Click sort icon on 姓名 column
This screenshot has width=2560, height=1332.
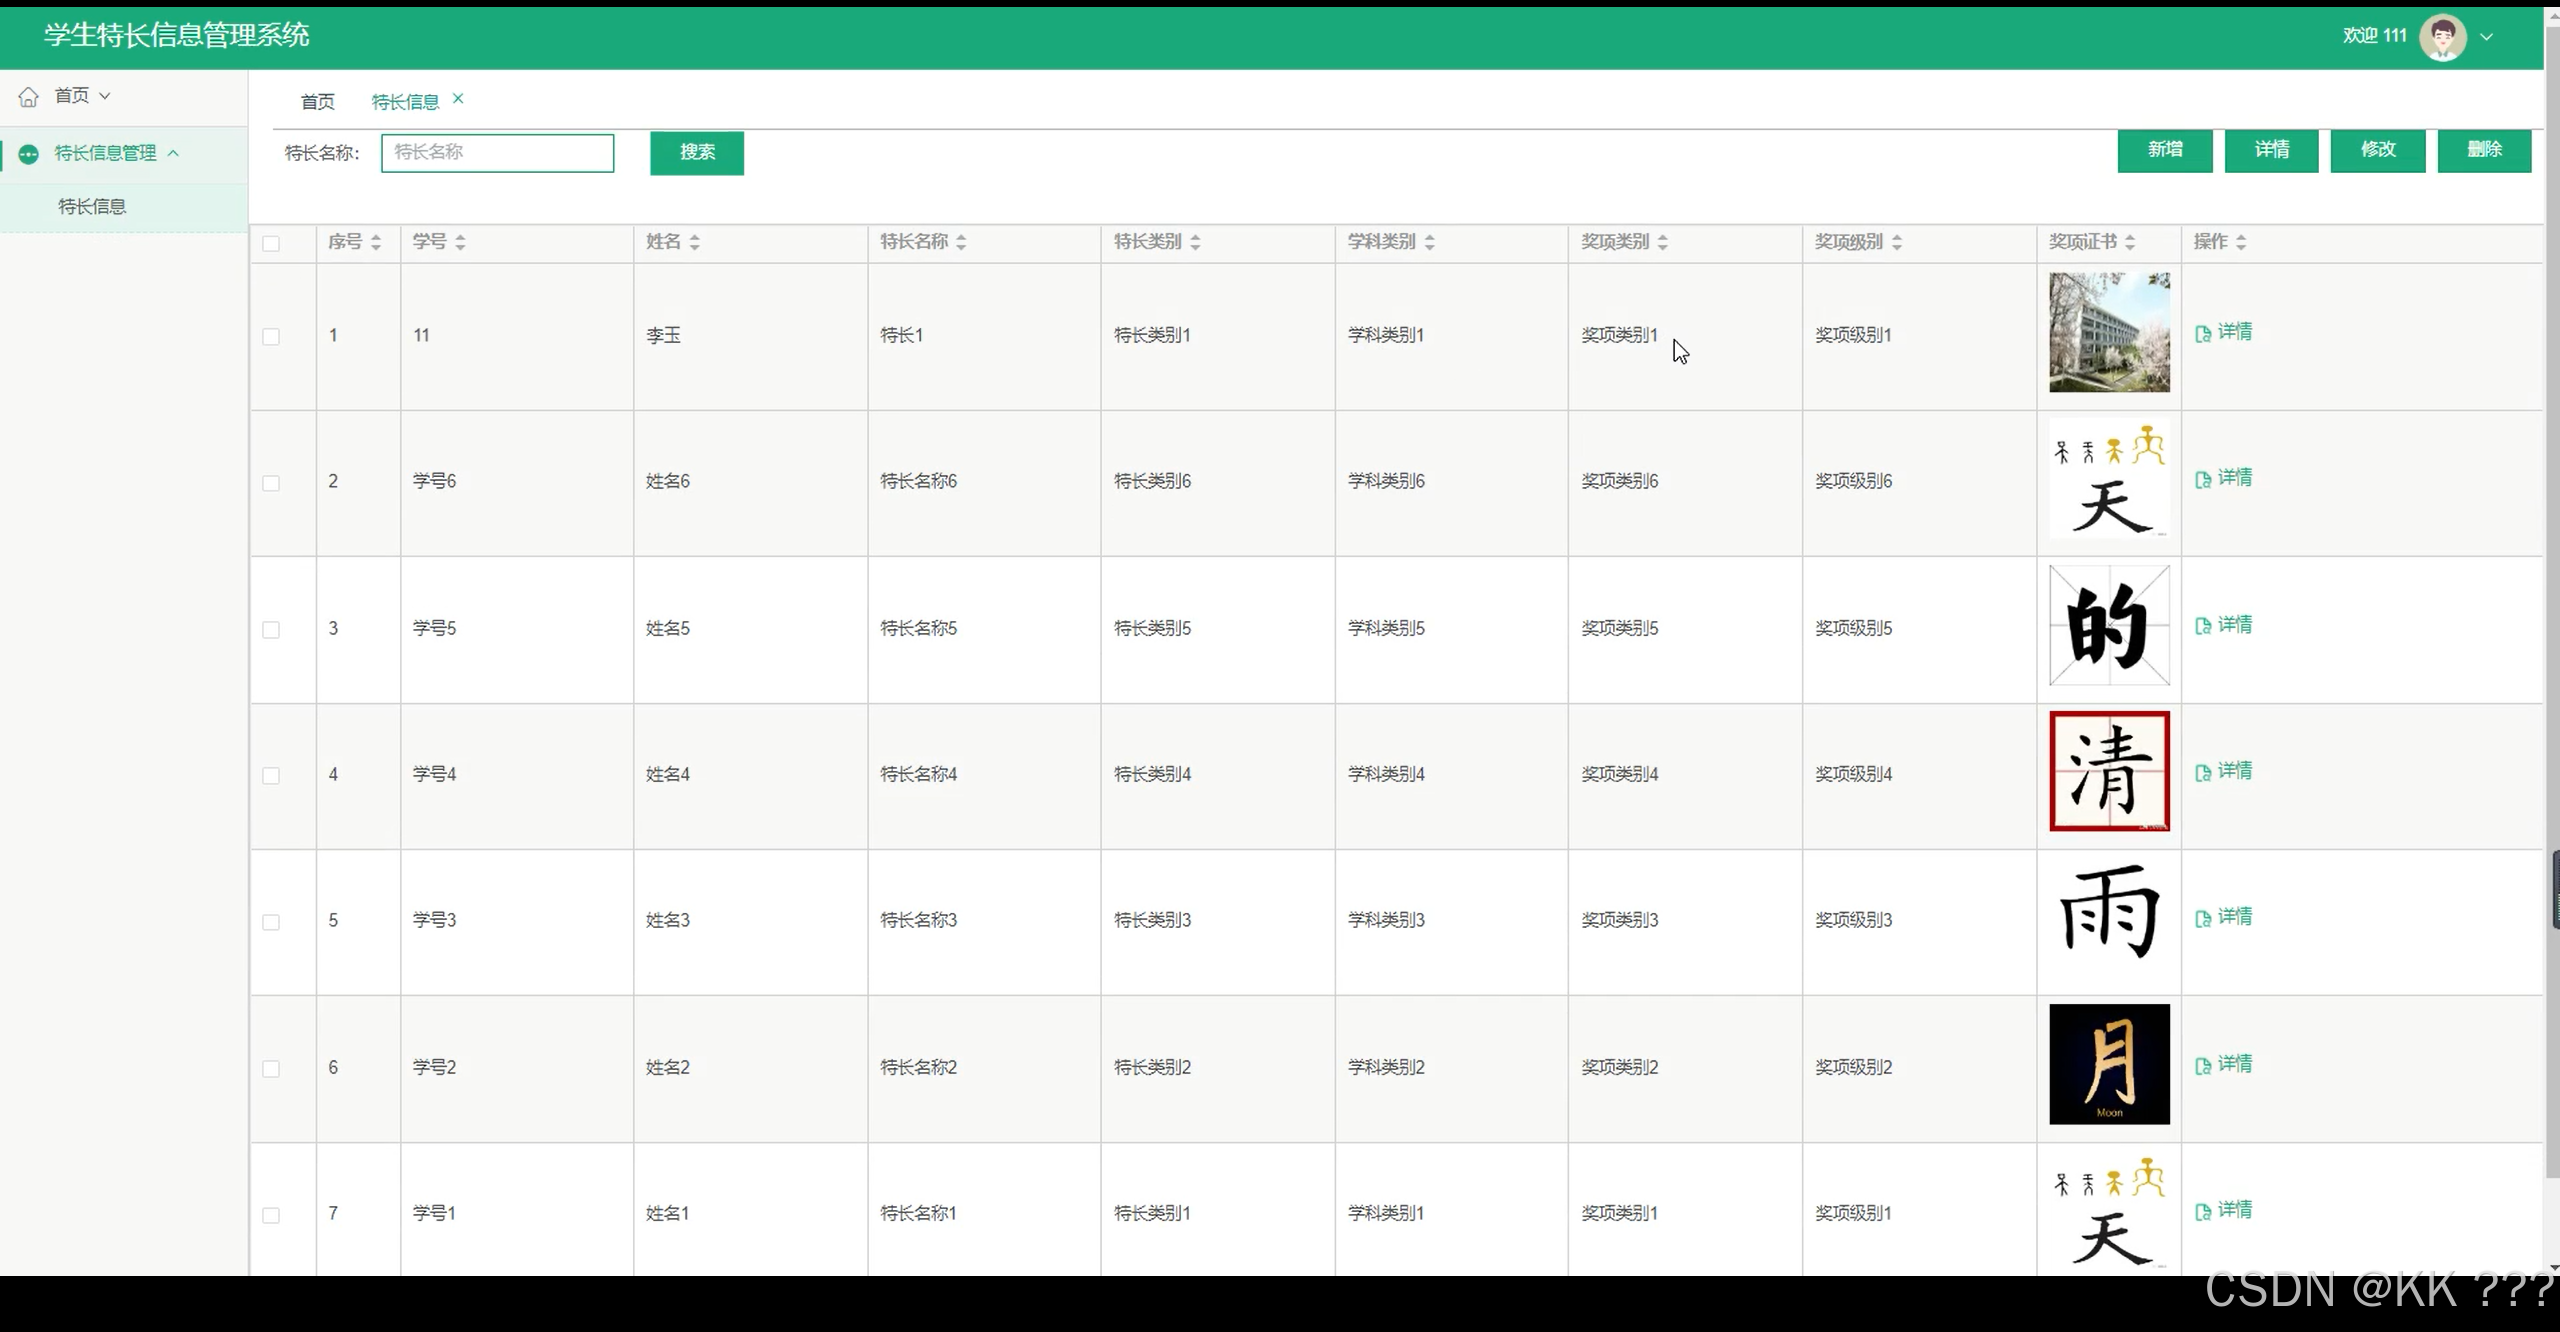tap(694, 242)
